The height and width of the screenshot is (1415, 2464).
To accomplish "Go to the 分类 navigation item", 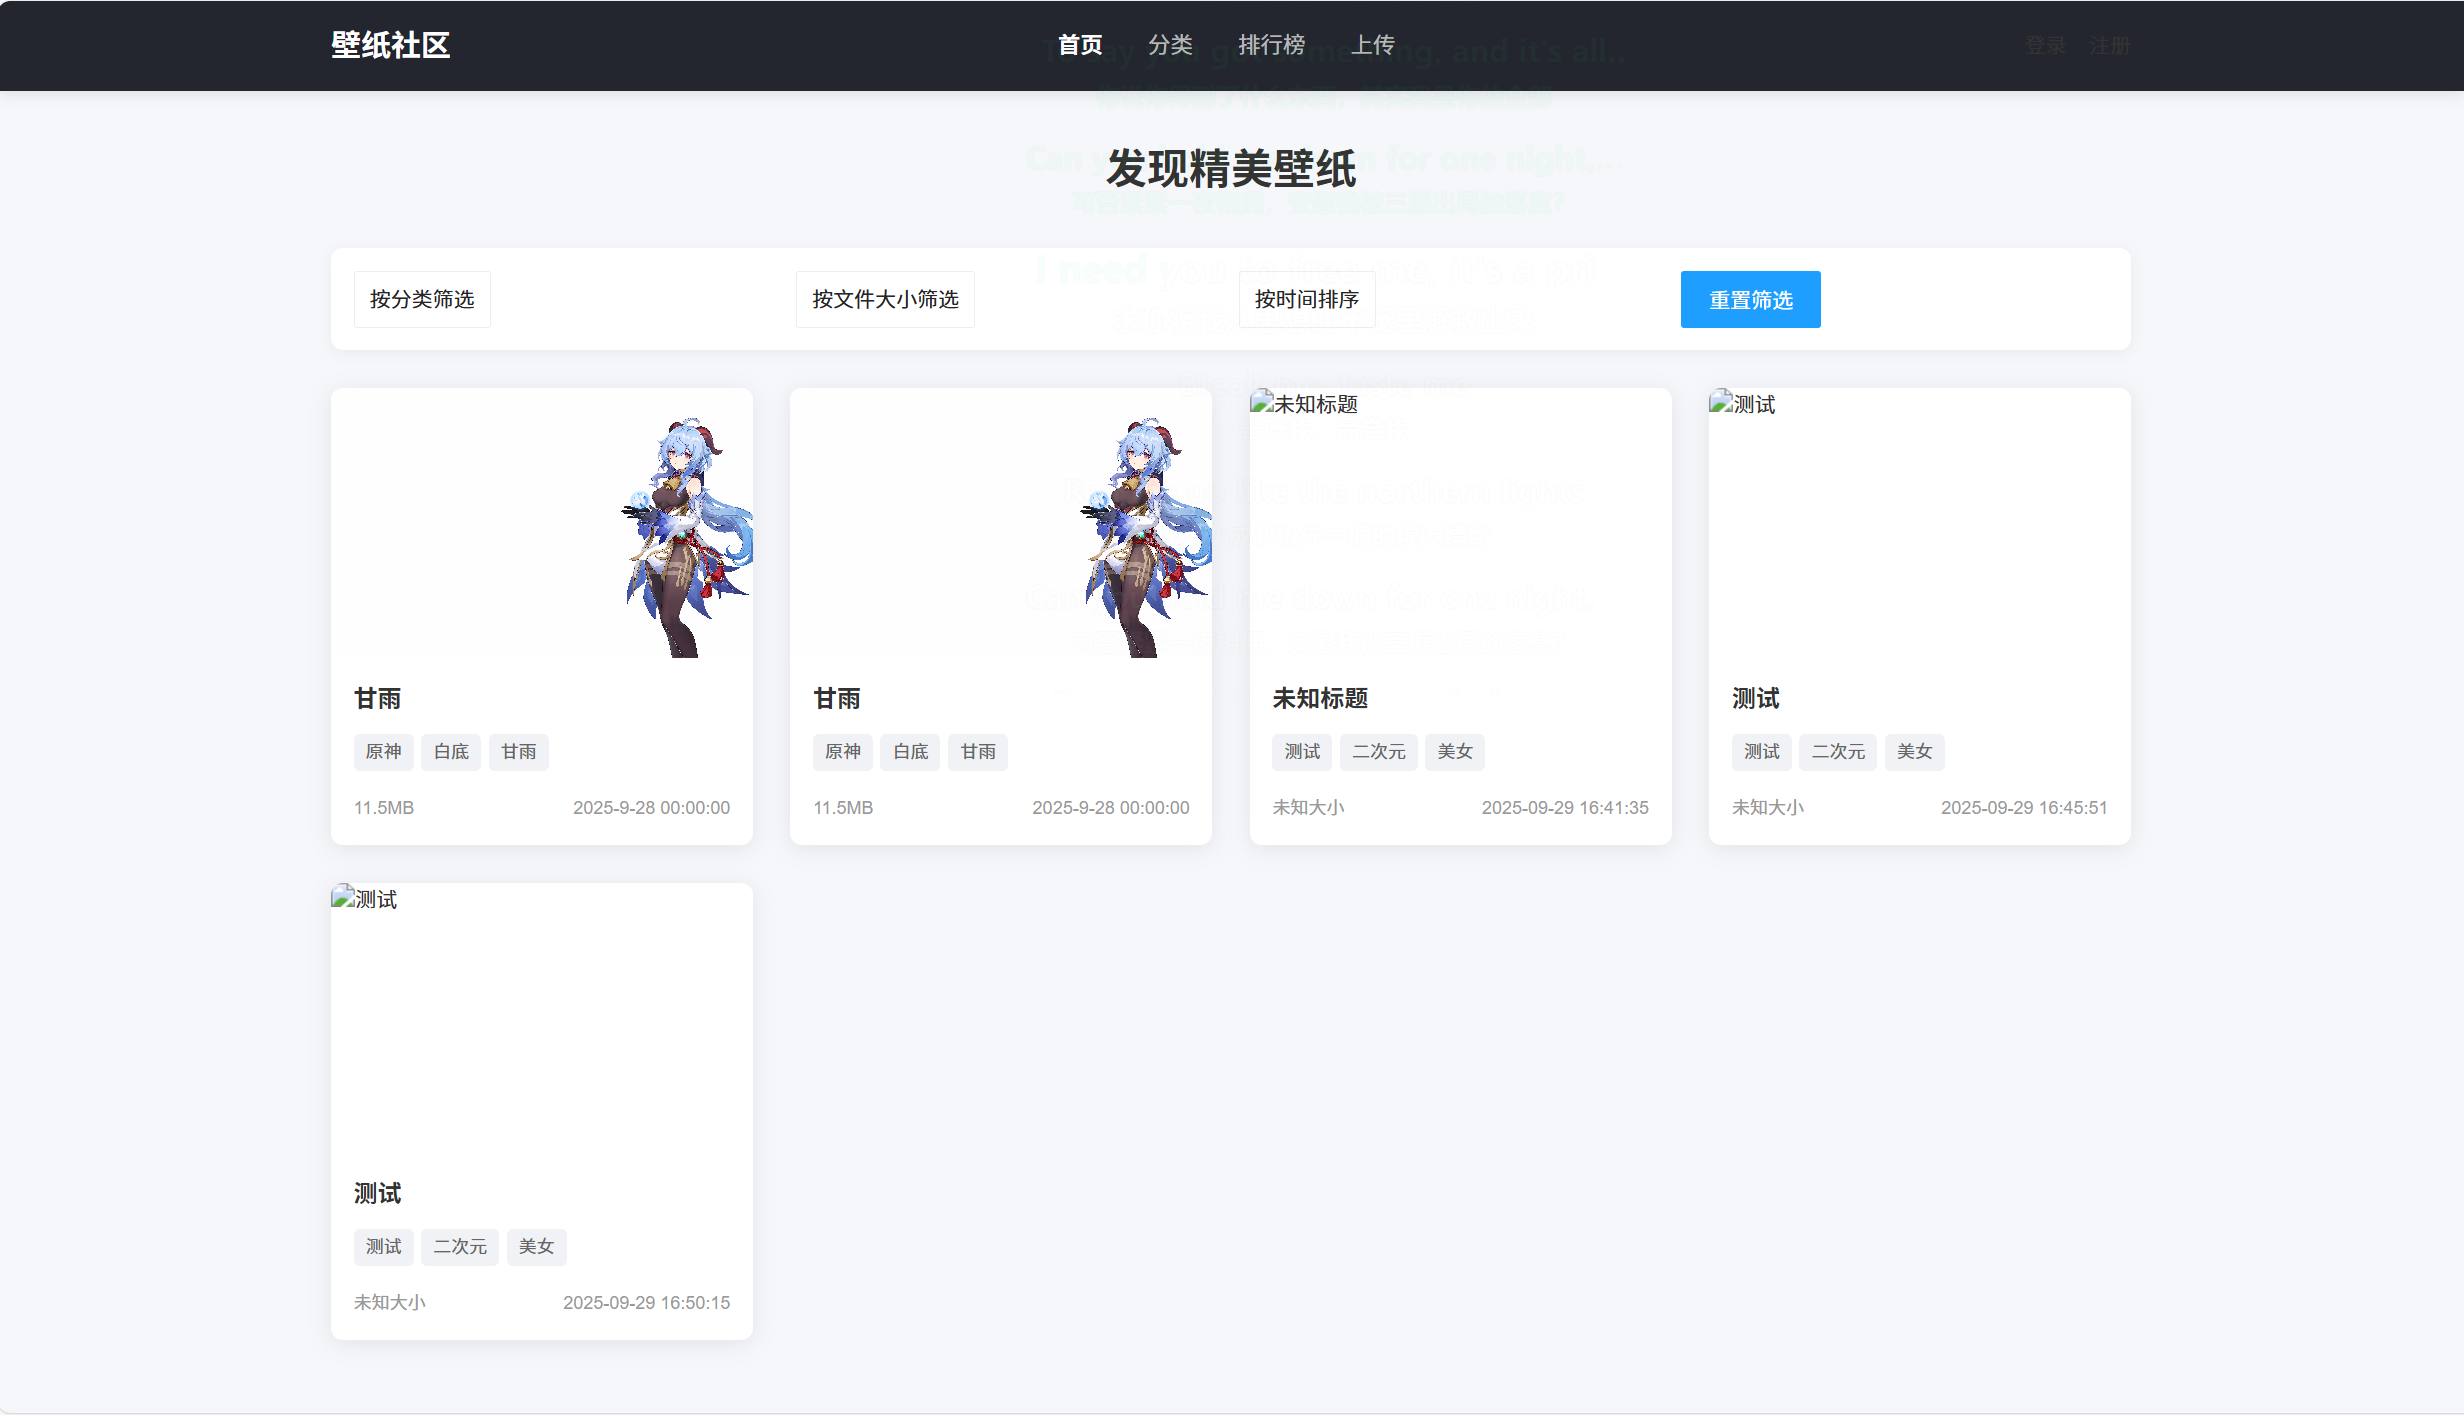I will [x=1170, y=45].
